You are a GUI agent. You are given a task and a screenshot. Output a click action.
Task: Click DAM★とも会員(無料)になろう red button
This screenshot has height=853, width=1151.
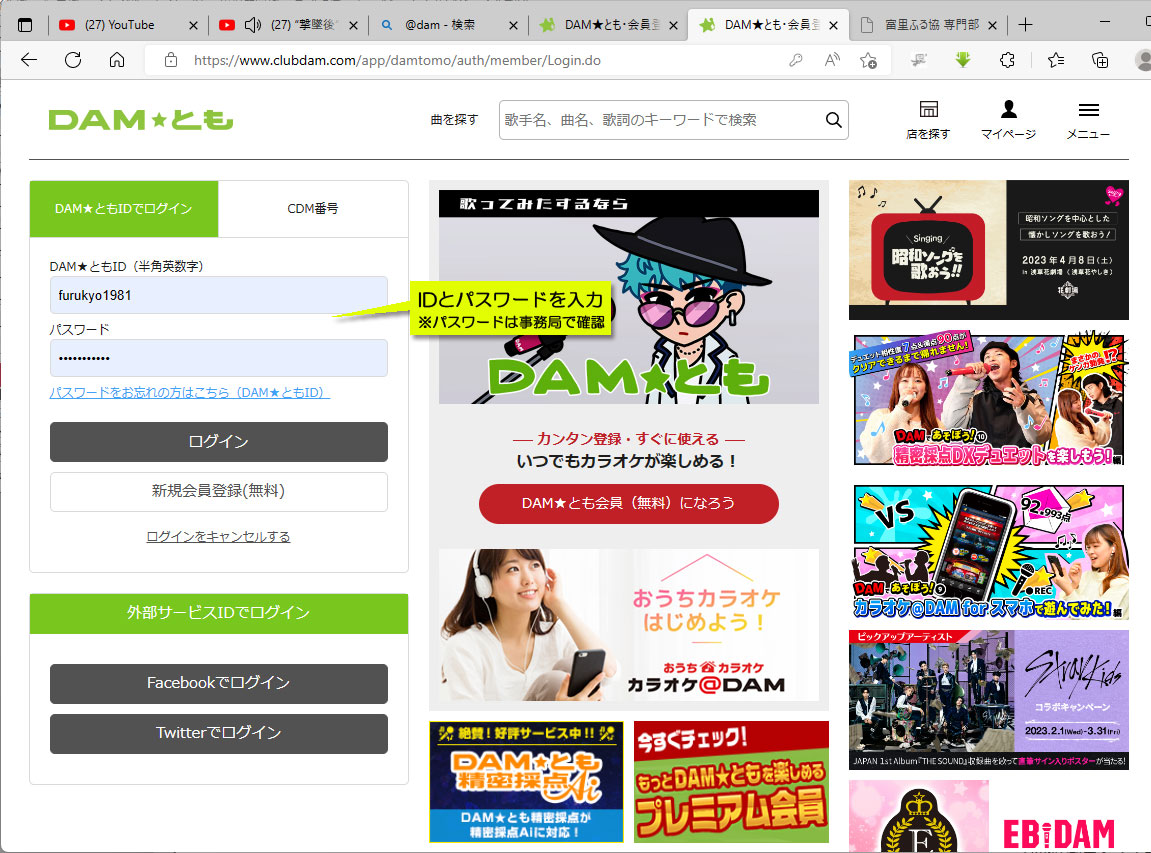pyautogui.click(x=628, y=504)
